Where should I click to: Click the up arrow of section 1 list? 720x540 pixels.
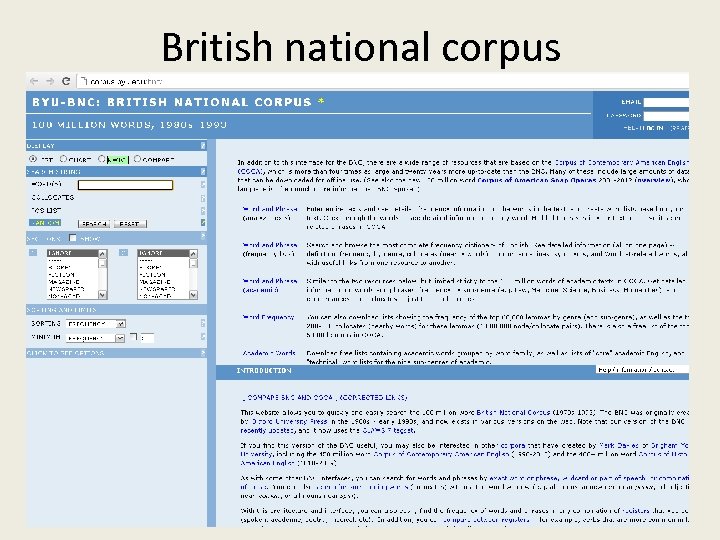point(102,254)
